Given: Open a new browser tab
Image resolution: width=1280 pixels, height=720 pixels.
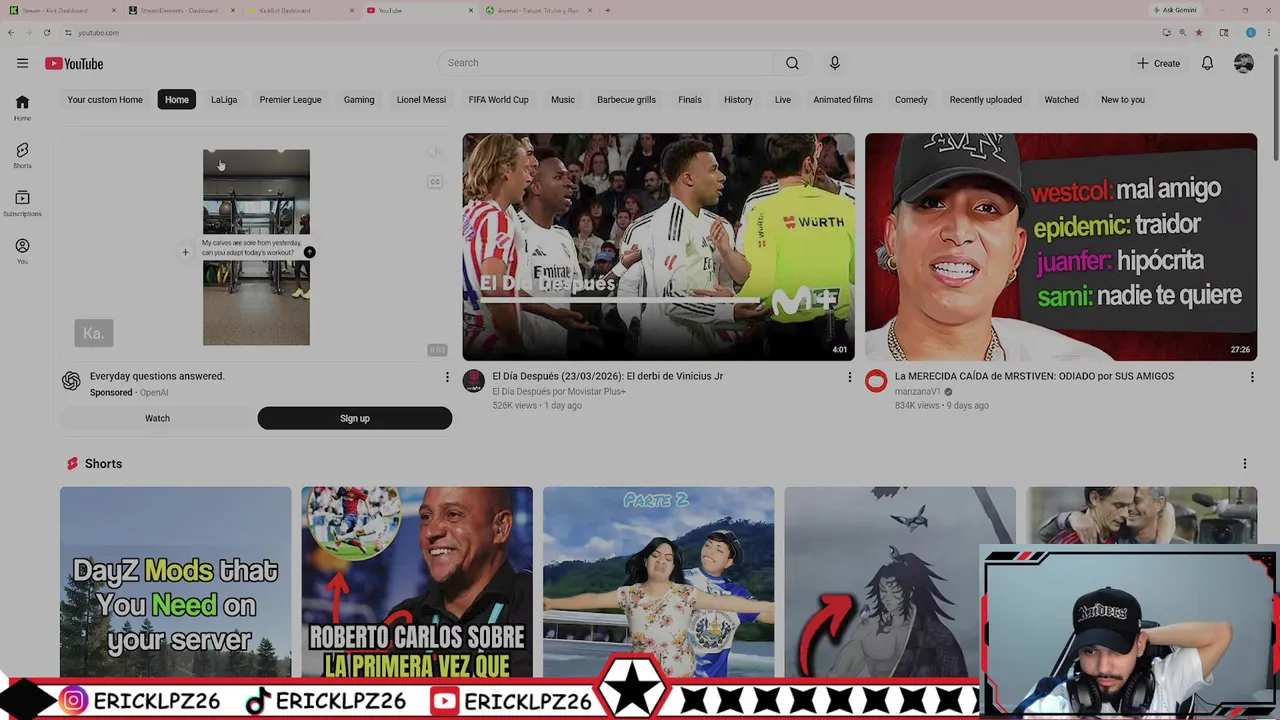Looking at the screenshot, I should [x=608, y=10].
